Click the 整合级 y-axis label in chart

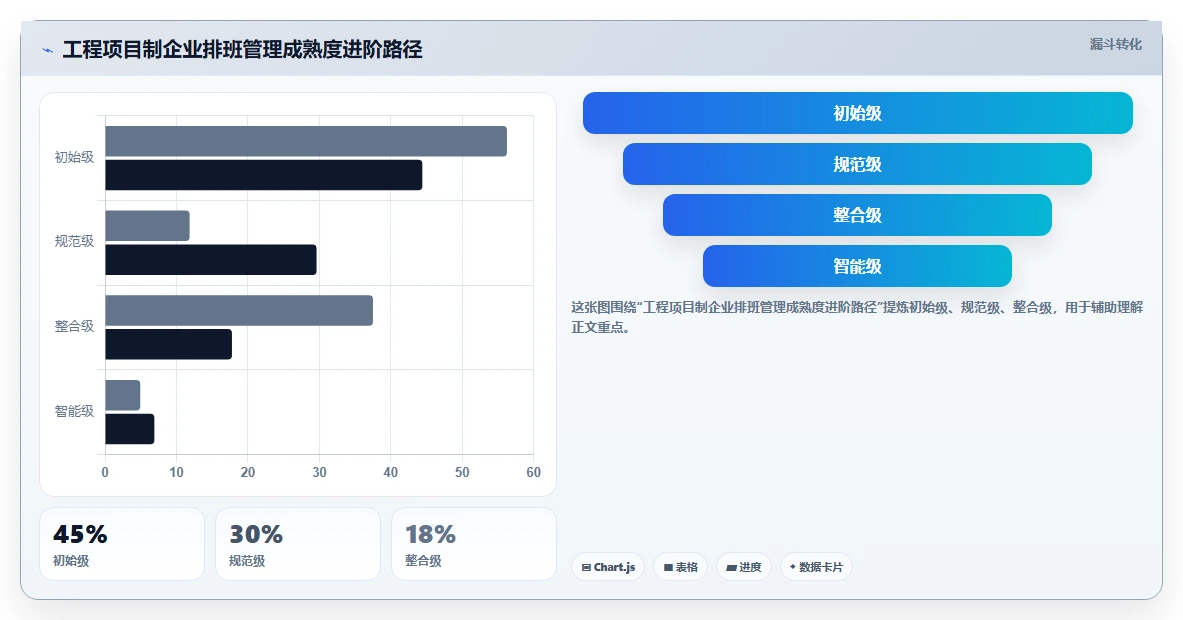[74, 327]
